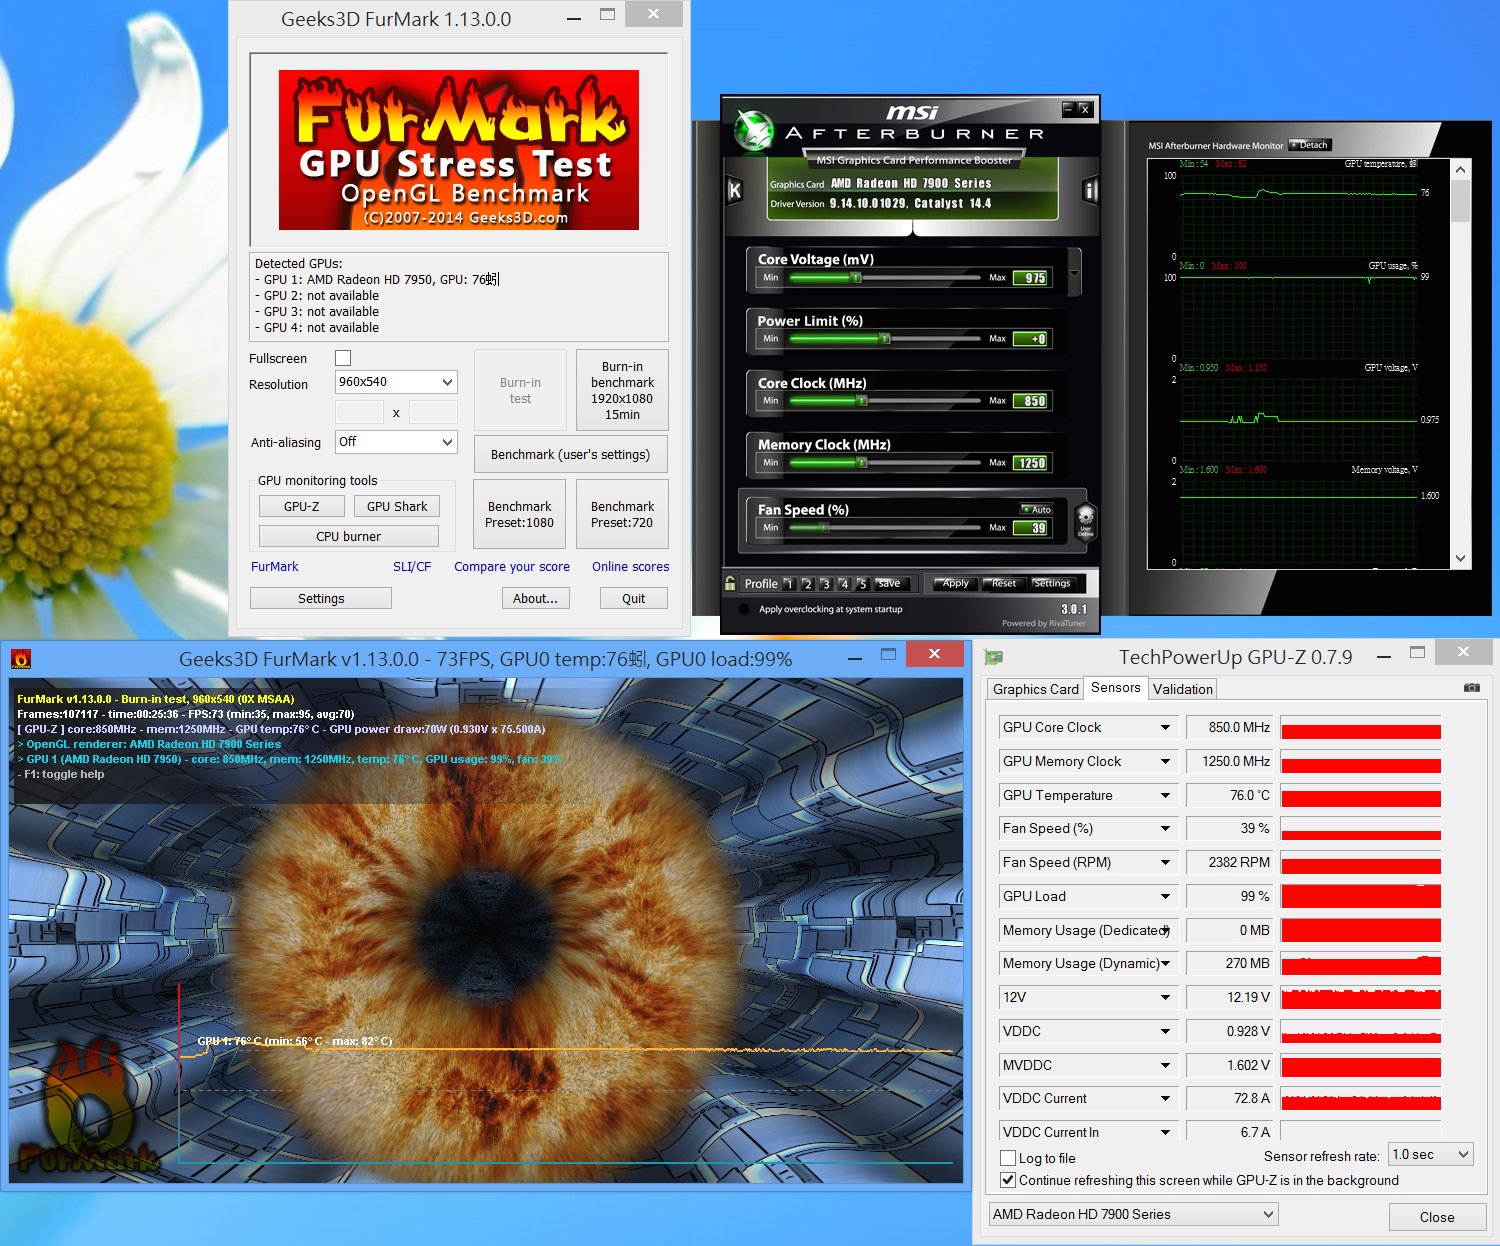Click the GPU-Z title bar app icon
Image resolution: width=1500 pixels, height=1246 pixels.
[993, 657]
